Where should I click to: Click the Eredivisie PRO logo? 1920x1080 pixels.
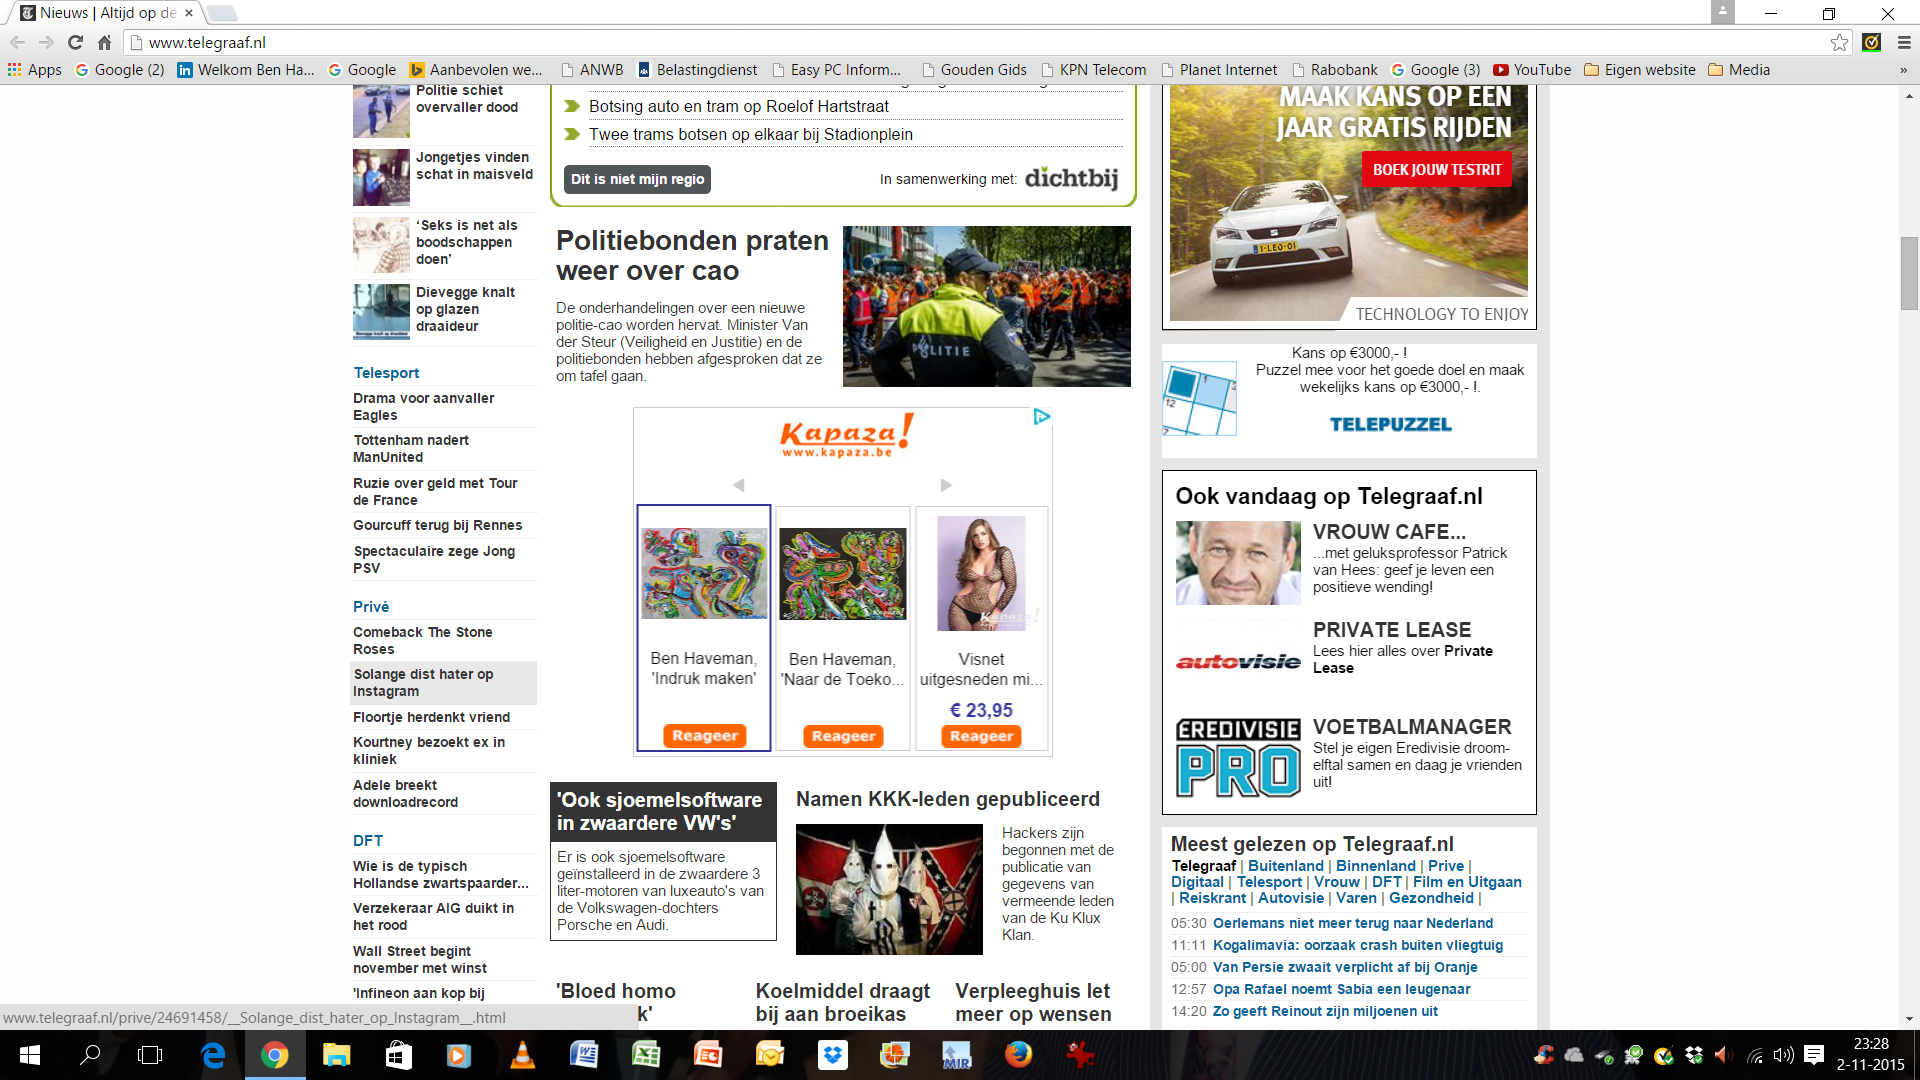tap(1238, 757)
